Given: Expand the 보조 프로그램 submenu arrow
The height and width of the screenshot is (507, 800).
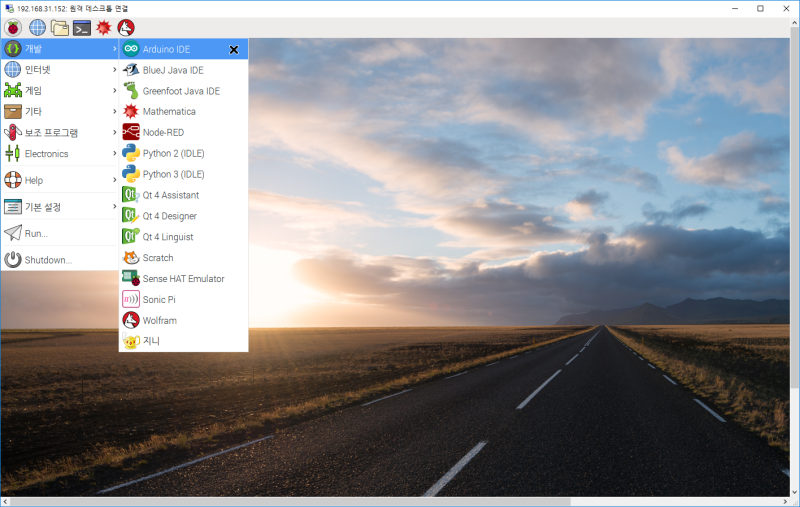Looking at the screenshot, I should [x=114, y=132].
